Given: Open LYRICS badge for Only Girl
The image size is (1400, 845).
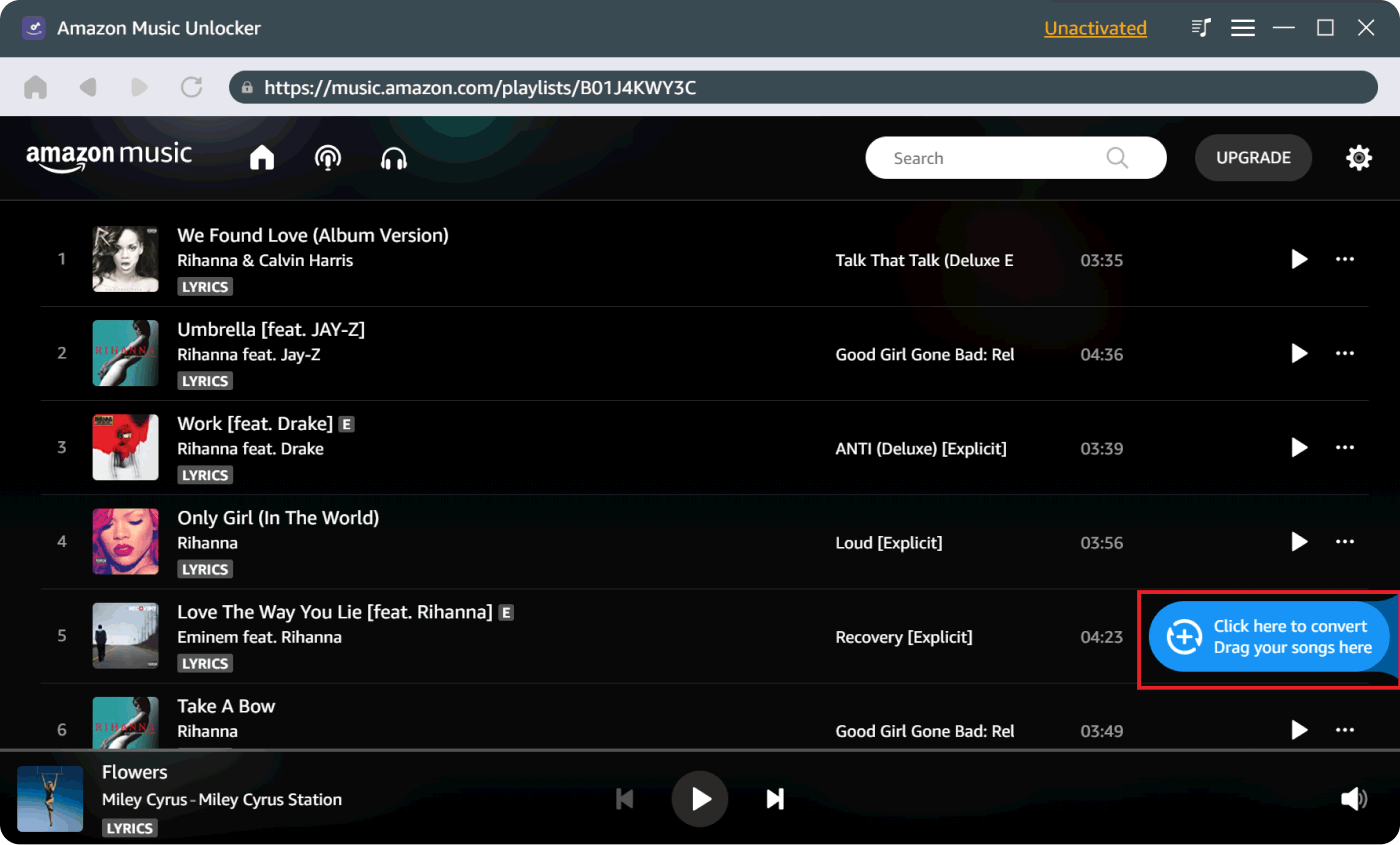Looking at the screenshot, I should click(x=205, y=569).
